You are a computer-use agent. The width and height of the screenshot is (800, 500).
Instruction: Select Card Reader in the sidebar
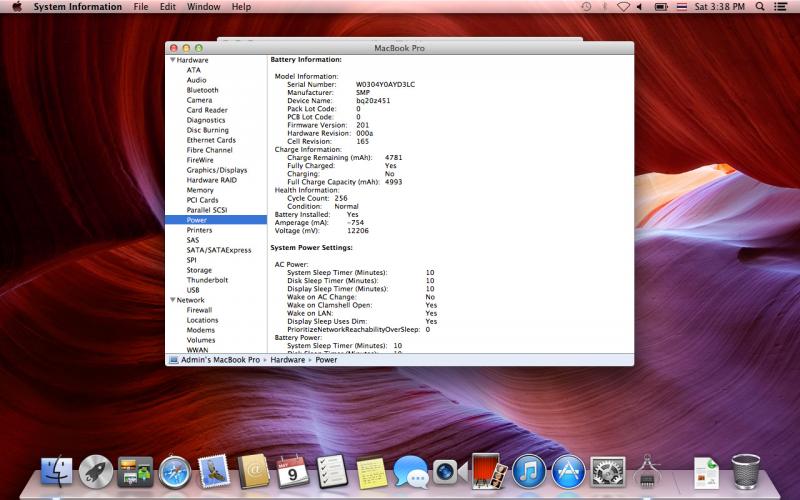click(207, 110)
